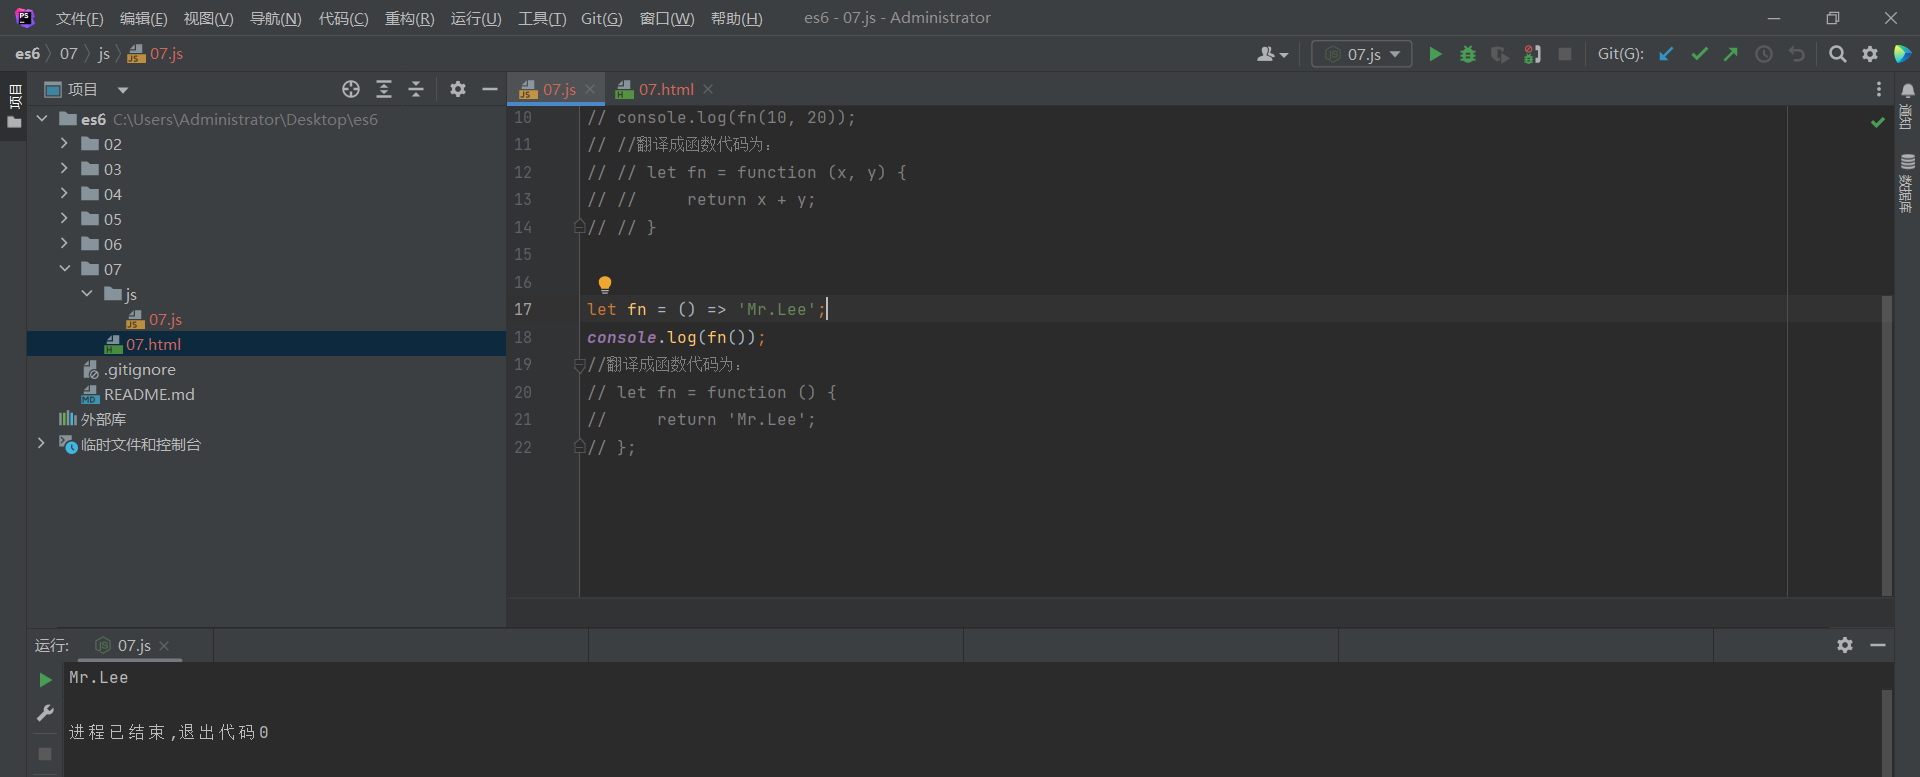This screenshot has height=777, width=1920.
Task: Commit changes with Git checkmark icon
Action: click(1699, 54)
